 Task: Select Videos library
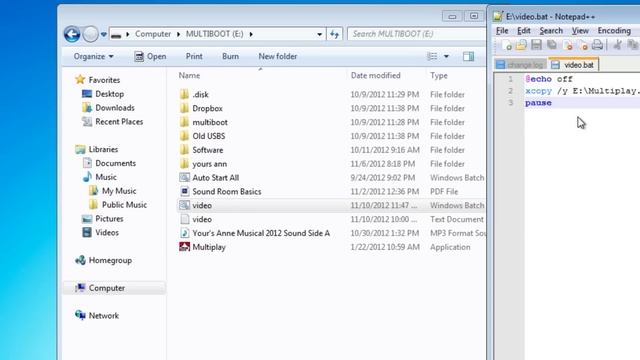(x=107, y=233)
